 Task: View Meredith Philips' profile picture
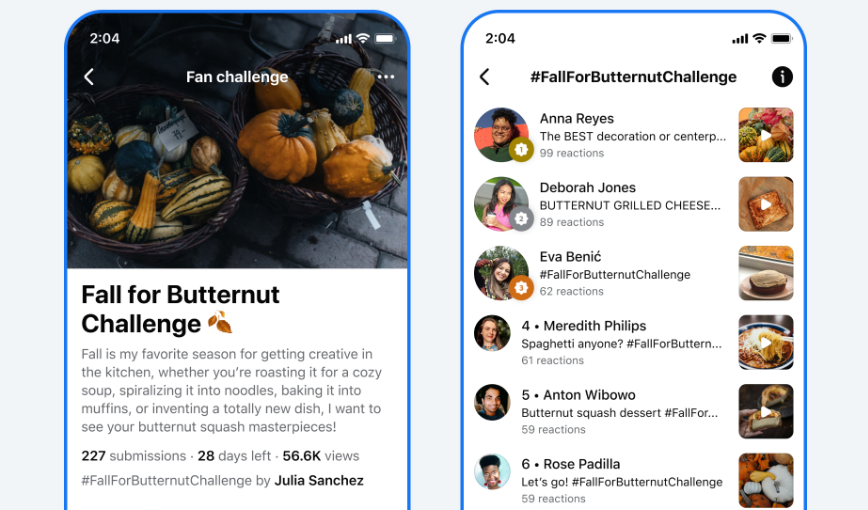click(x=492, y=333)
